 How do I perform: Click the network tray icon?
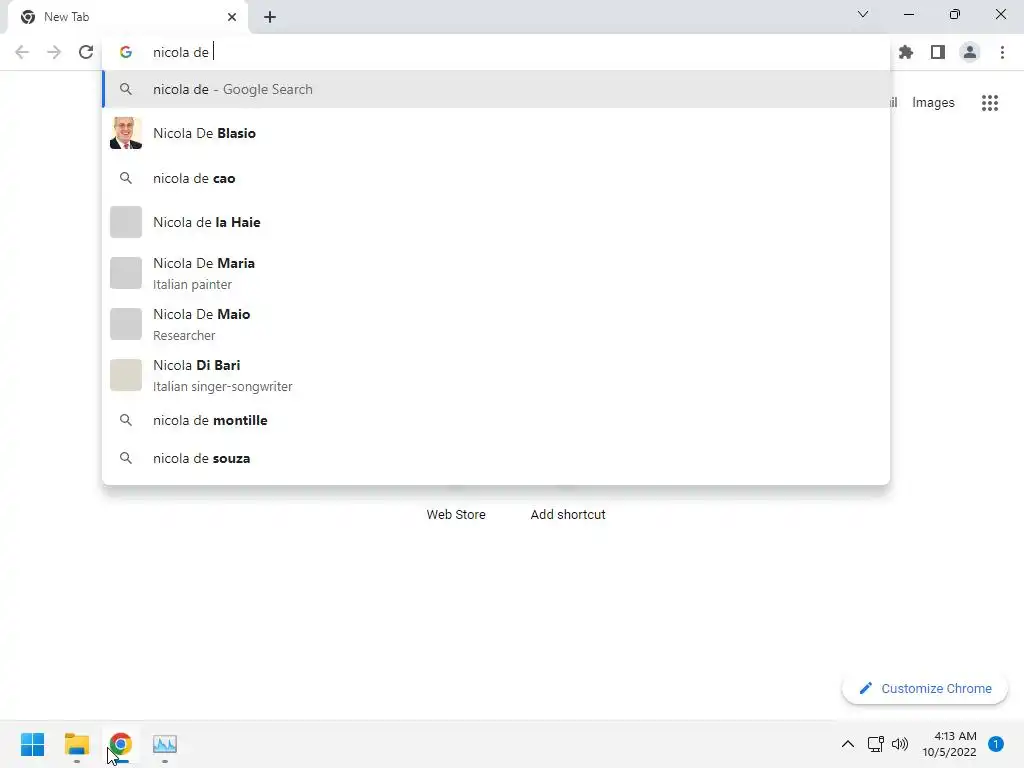point(876,744)
